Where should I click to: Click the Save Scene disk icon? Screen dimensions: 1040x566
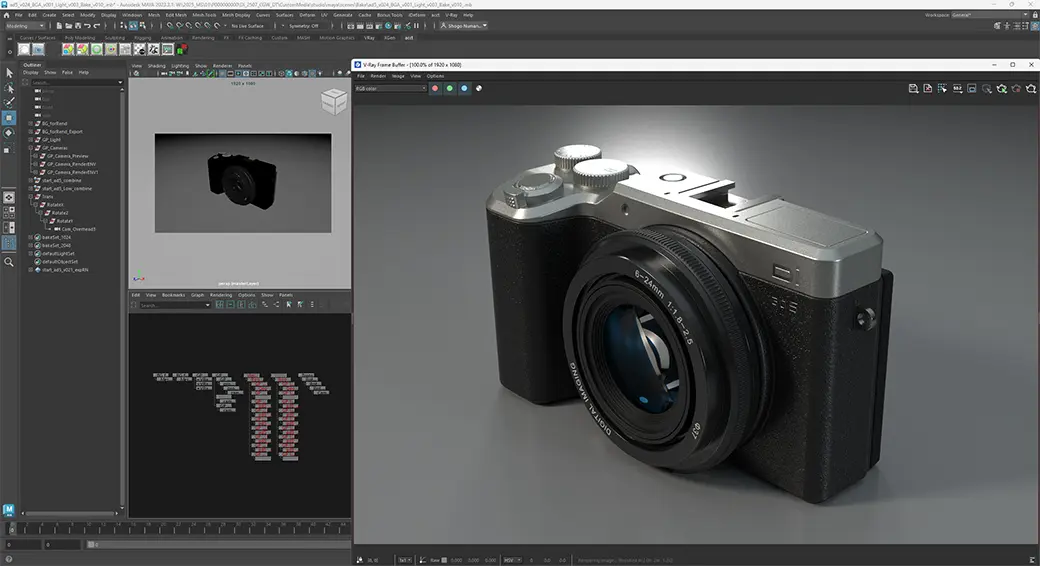[x=78, y=26]
